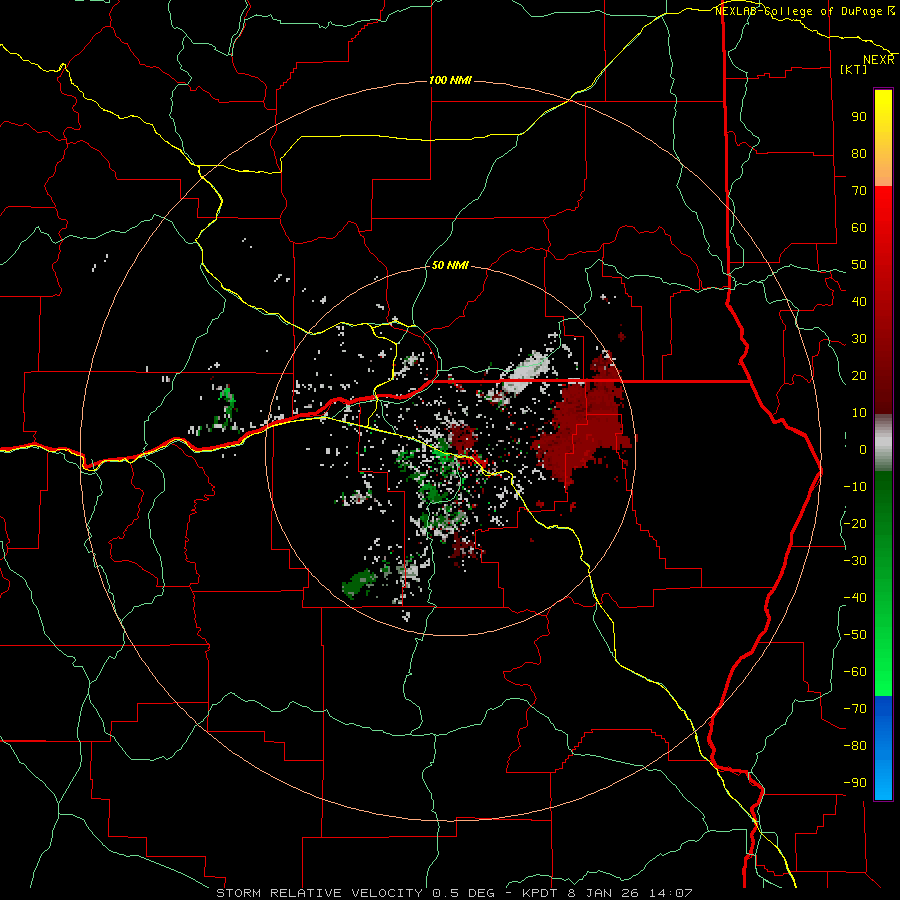The height and width of the screenshot is (900, 900).
Task: Click the -80 label on the velocity scale
Action: 855,746
